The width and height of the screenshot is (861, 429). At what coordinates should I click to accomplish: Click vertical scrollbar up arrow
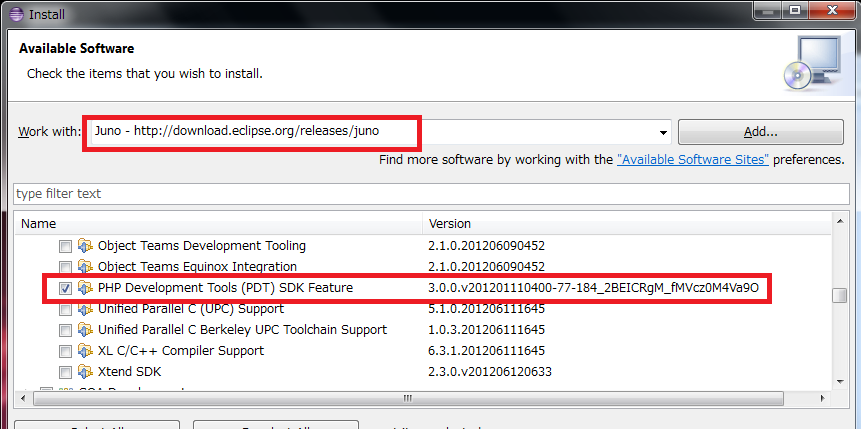(840, 221)
